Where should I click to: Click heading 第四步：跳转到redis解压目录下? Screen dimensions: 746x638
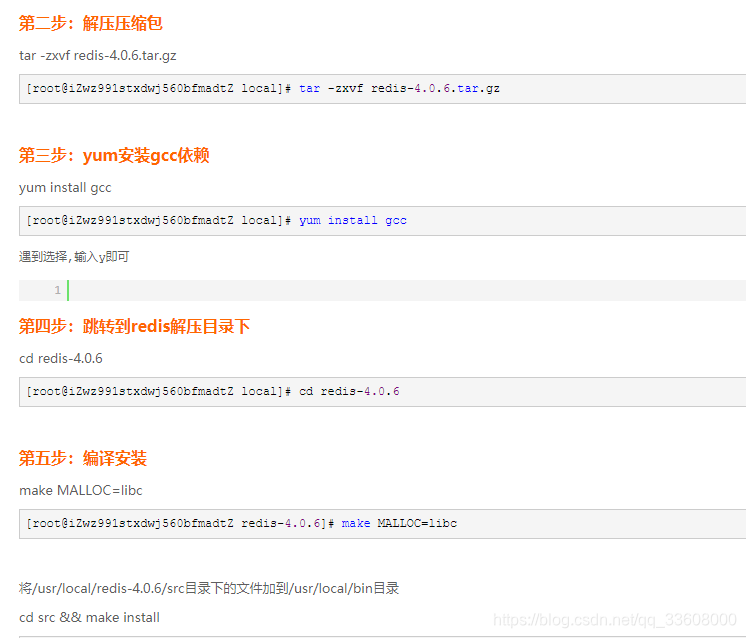pyautogui.click(x=134, y=326)
